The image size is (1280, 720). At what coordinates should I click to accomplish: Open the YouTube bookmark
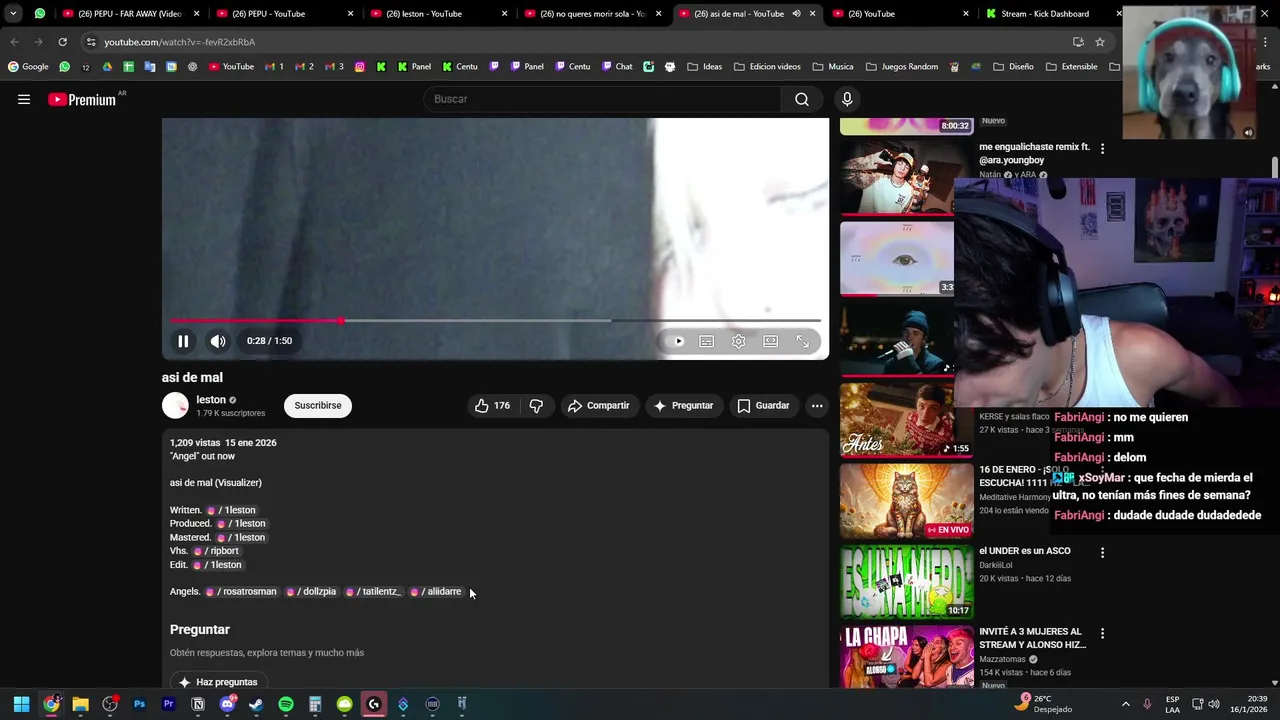(231, 67)
